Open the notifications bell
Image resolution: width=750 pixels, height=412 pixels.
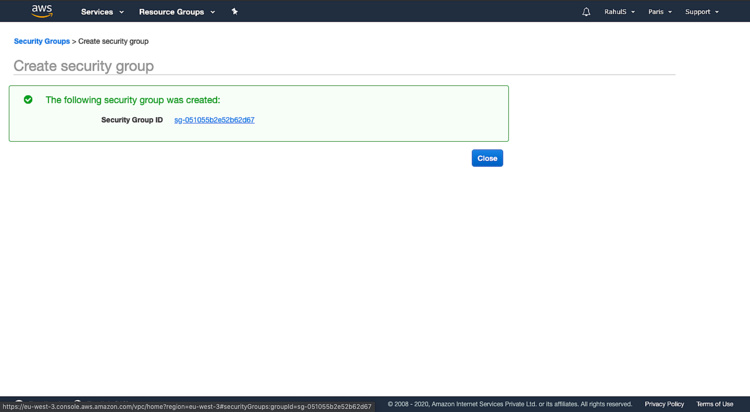point(586,12)
